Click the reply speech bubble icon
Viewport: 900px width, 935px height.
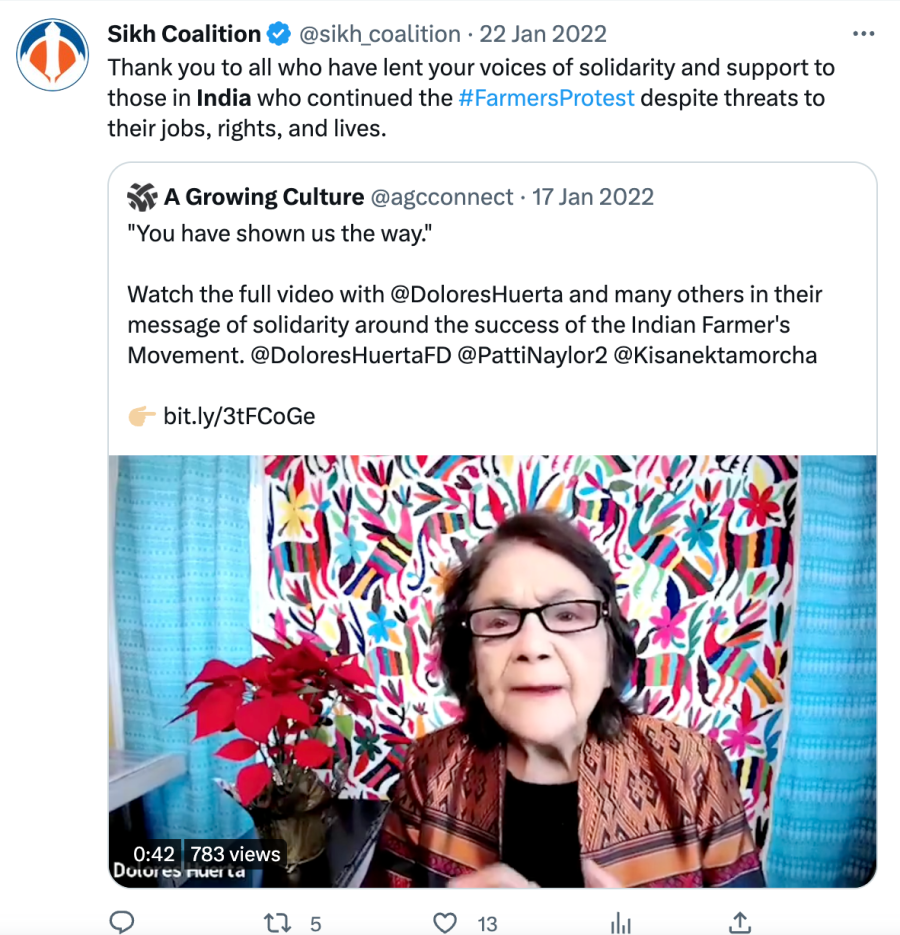click(x=121, y=922)
